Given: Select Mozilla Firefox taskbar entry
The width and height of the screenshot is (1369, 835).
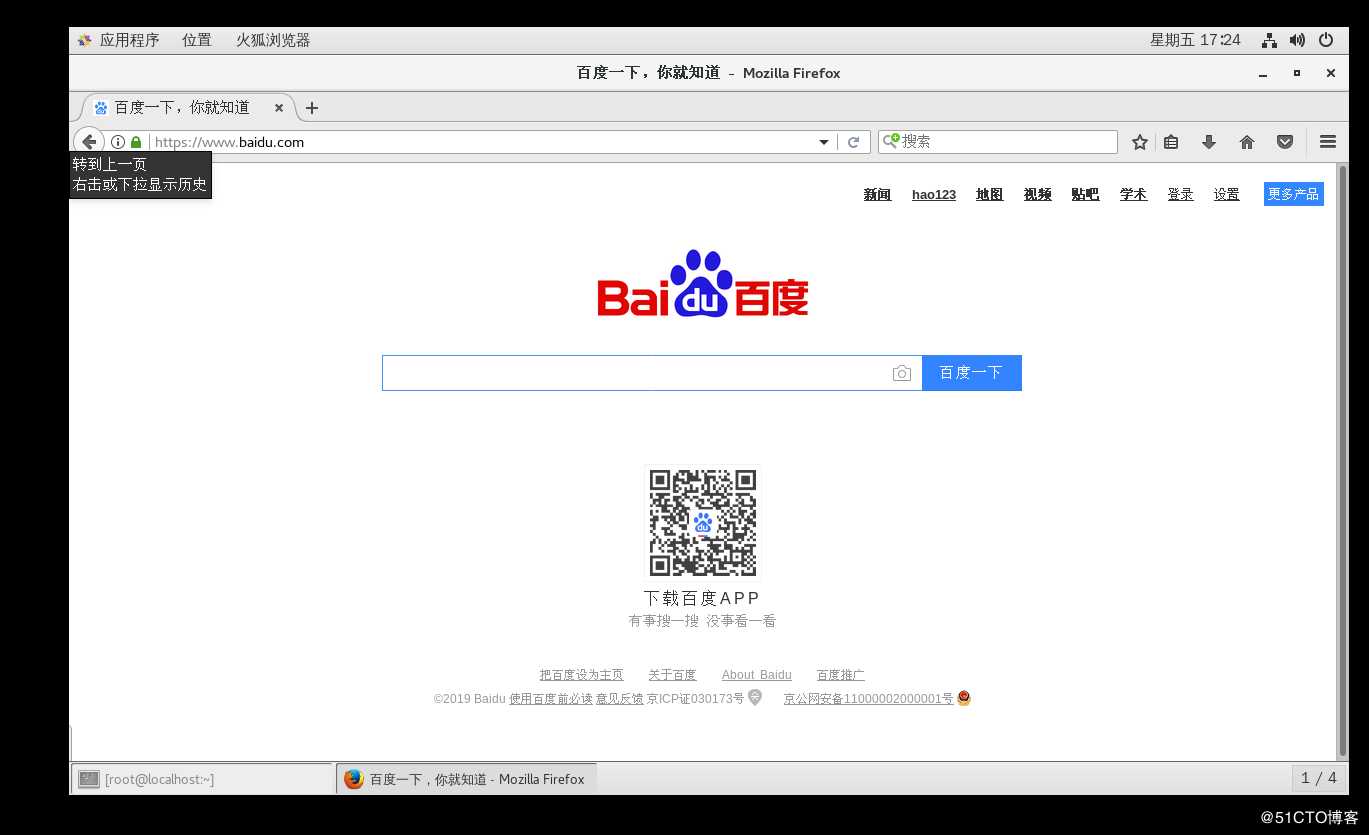Looking at the screenshot, I should click(466, 779).
